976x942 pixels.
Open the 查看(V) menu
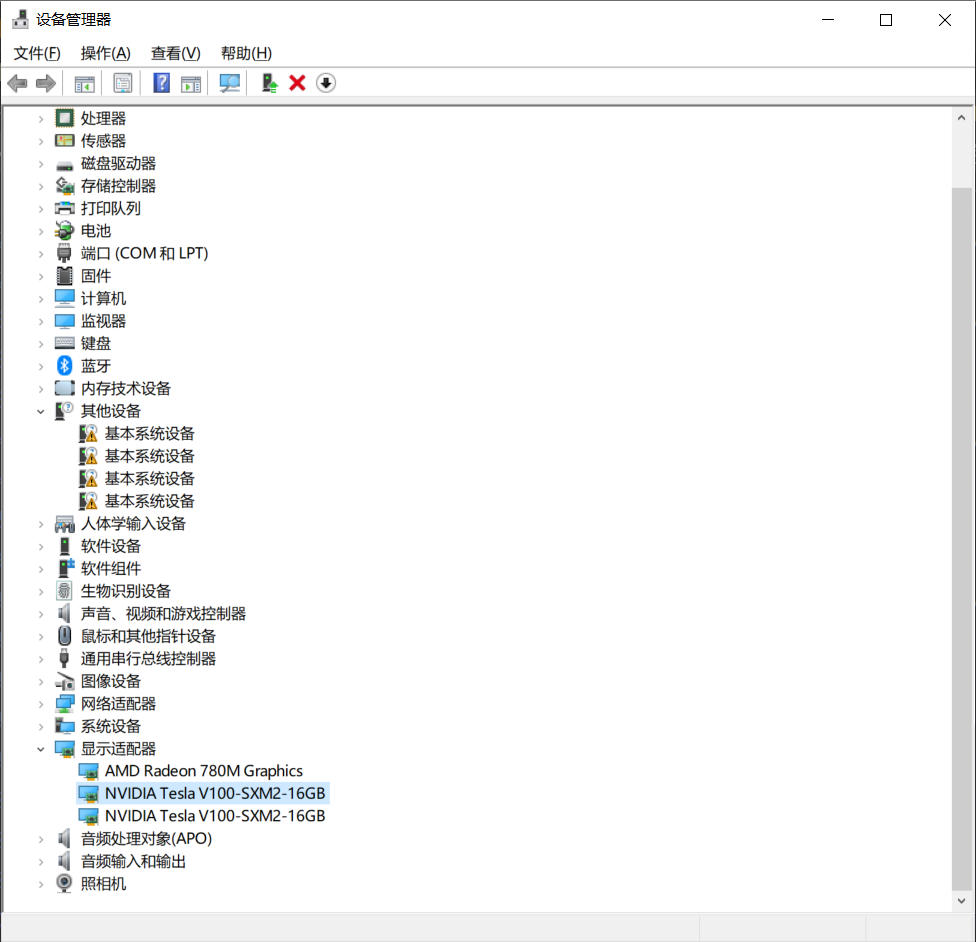click(175, 53)
